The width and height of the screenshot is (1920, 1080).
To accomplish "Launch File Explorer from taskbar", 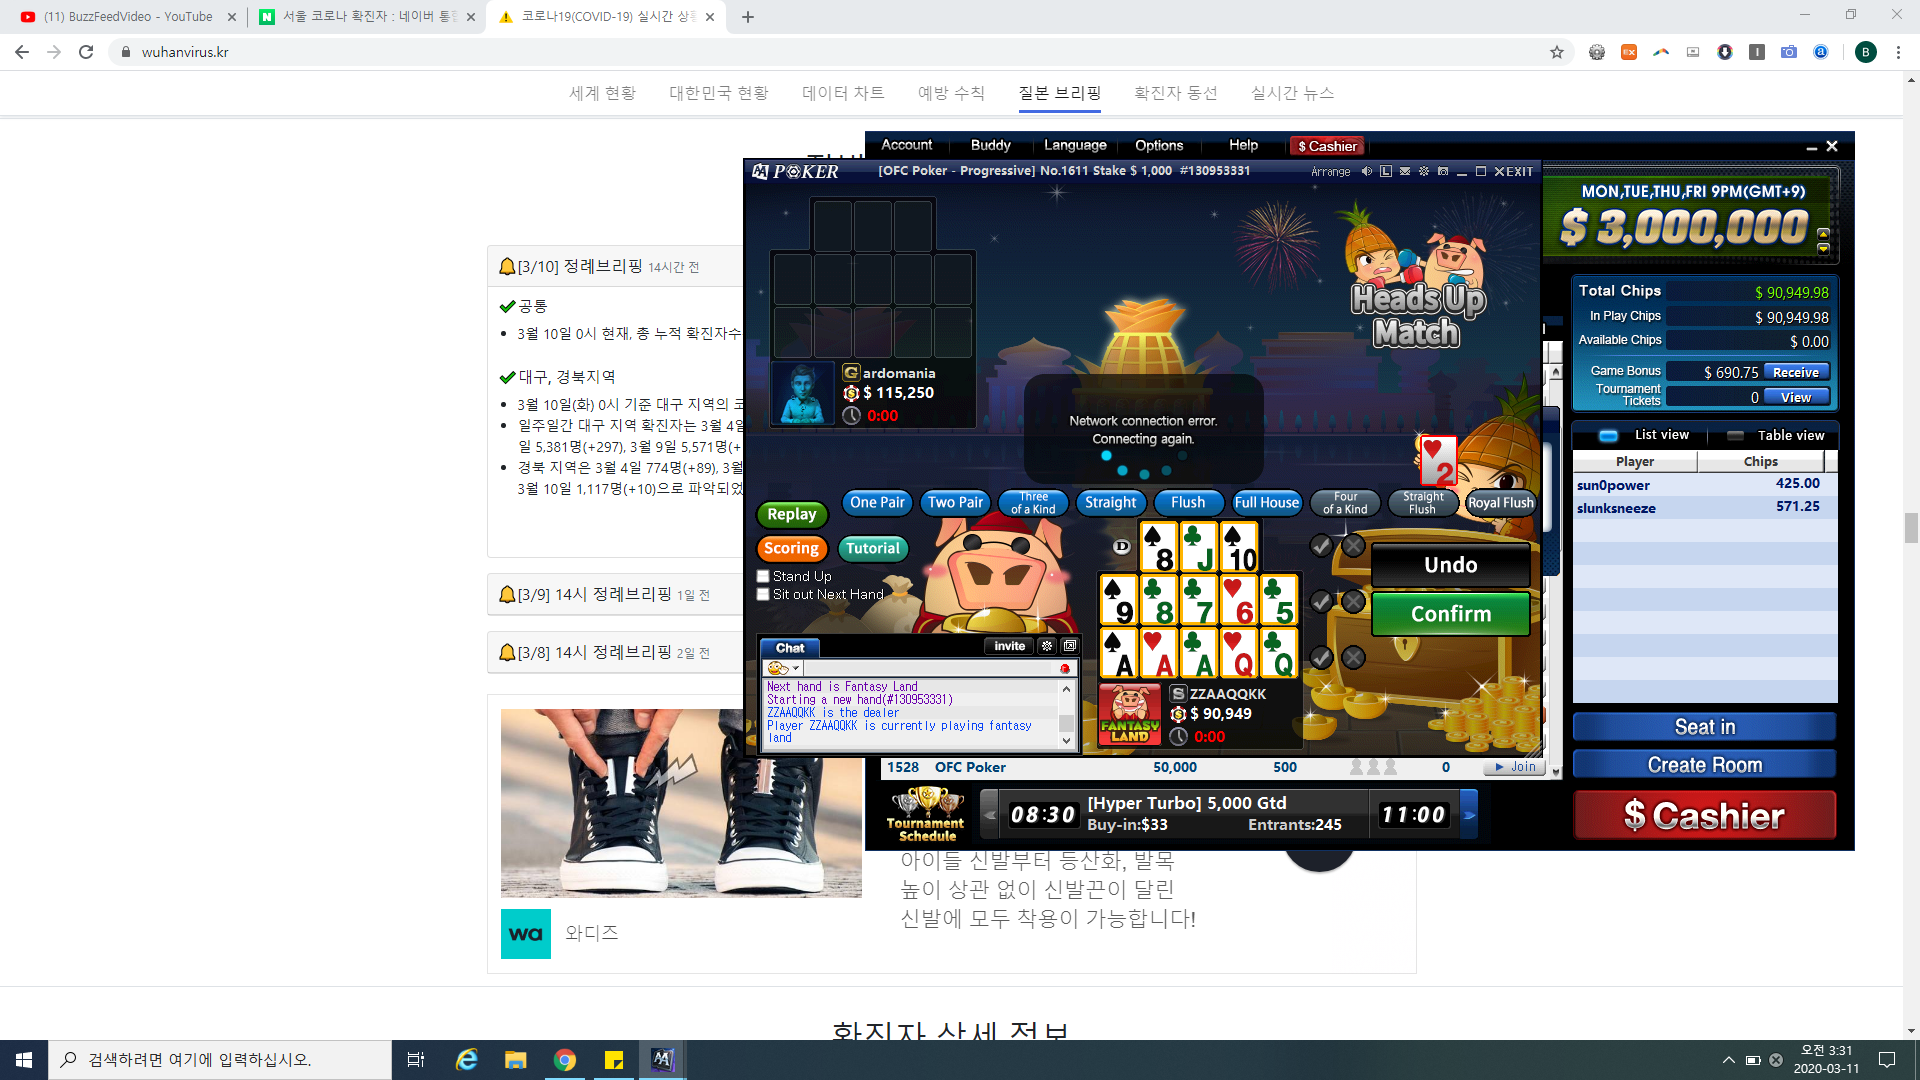I will coord(515,1060).
